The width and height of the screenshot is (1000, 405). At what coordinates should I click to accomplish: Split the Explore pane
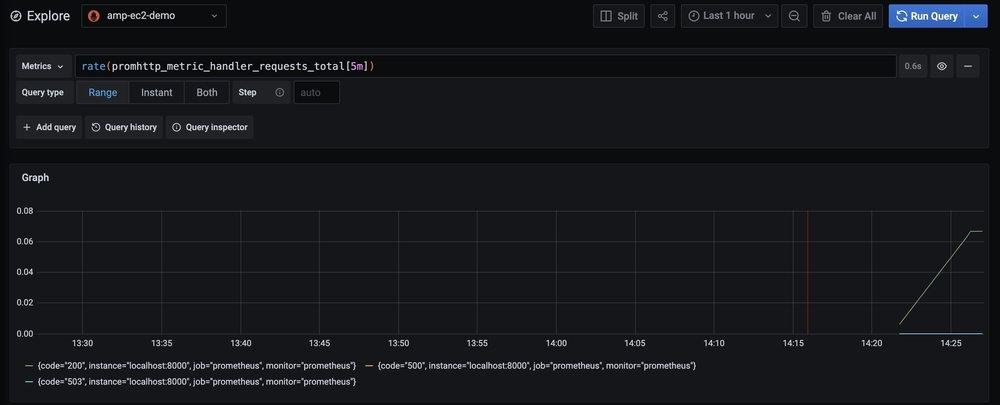click(x=619, y=16)
